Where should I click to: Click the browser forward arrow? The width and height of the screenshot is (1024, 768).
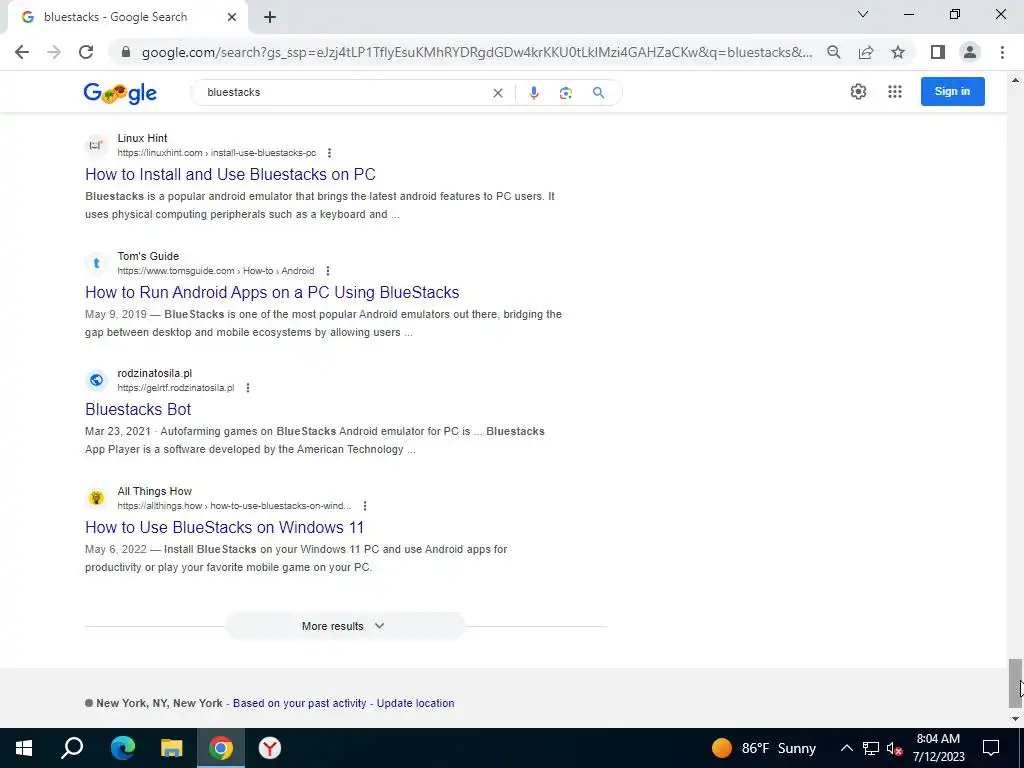(x=54, y=52)
